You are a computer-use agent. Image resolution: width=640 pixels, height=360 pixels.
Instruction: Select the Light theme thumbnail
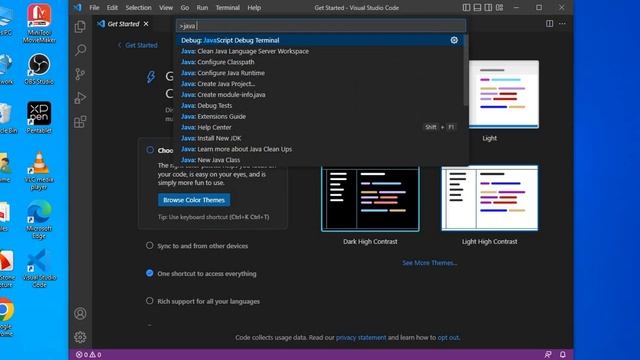click(x=504, y=95)
